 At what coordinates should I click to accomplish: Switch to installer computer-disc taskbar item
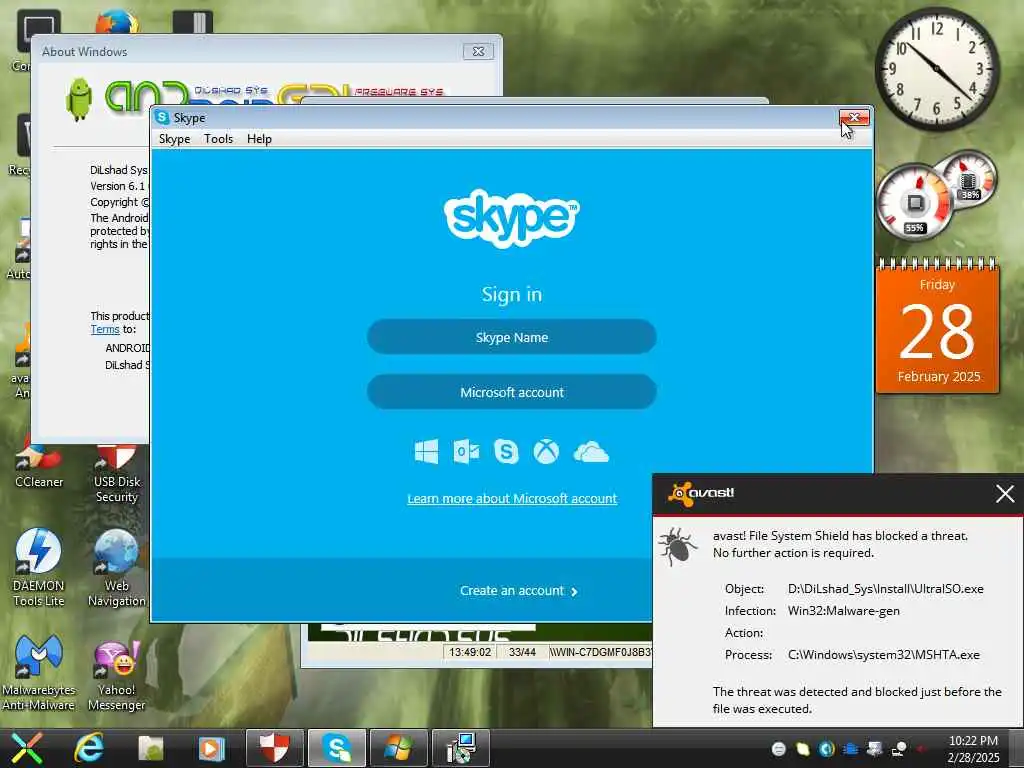[460, 748]
